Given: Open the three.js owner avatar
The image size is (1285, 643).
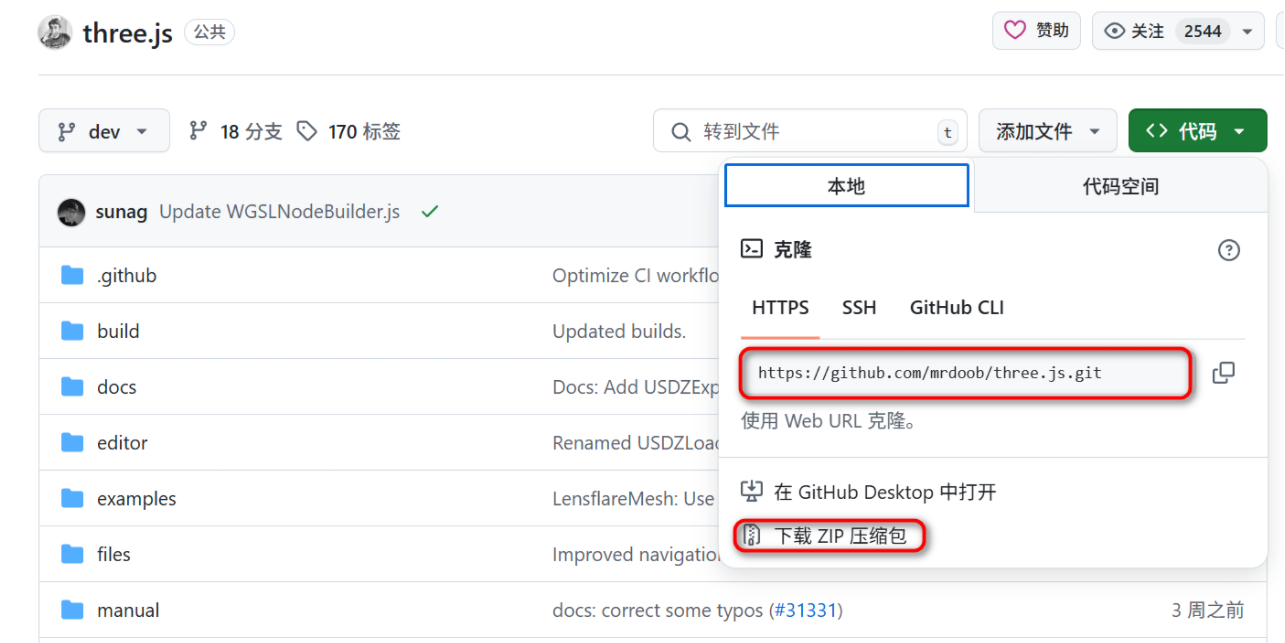Looking at the screenshot, I should pyautogui.click(x=55, y=32).
